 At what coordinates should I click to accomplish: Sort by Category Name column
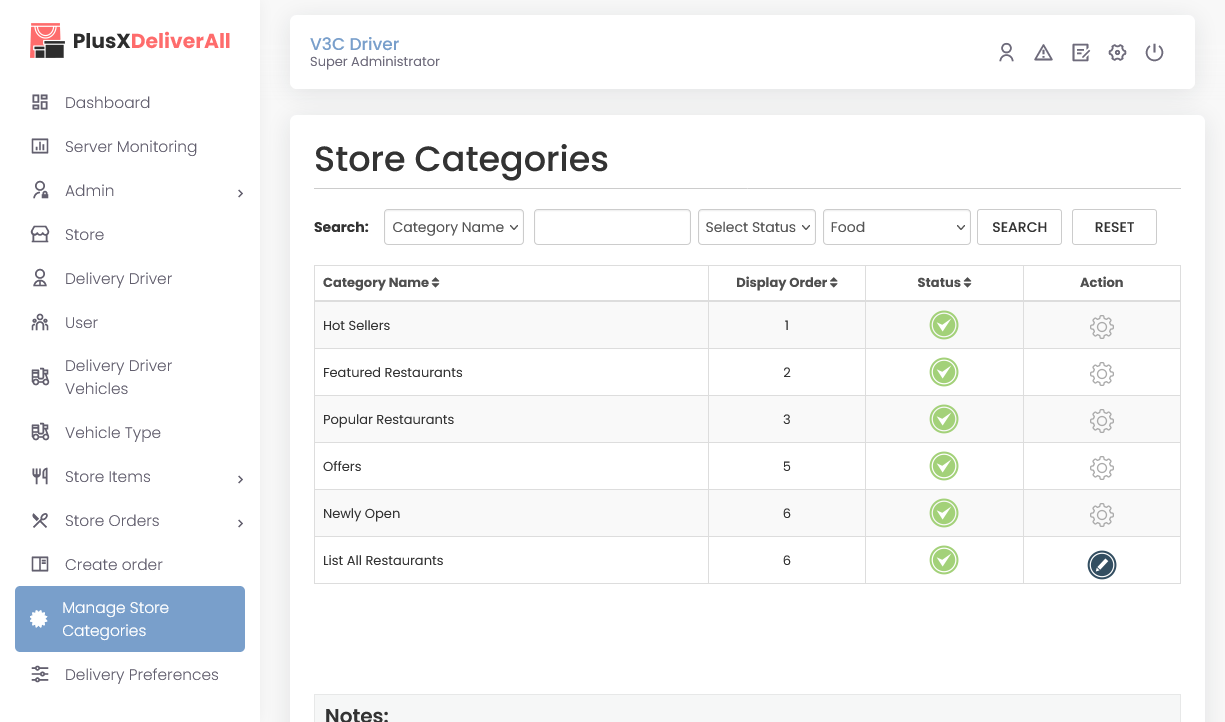tap(381, 283)
